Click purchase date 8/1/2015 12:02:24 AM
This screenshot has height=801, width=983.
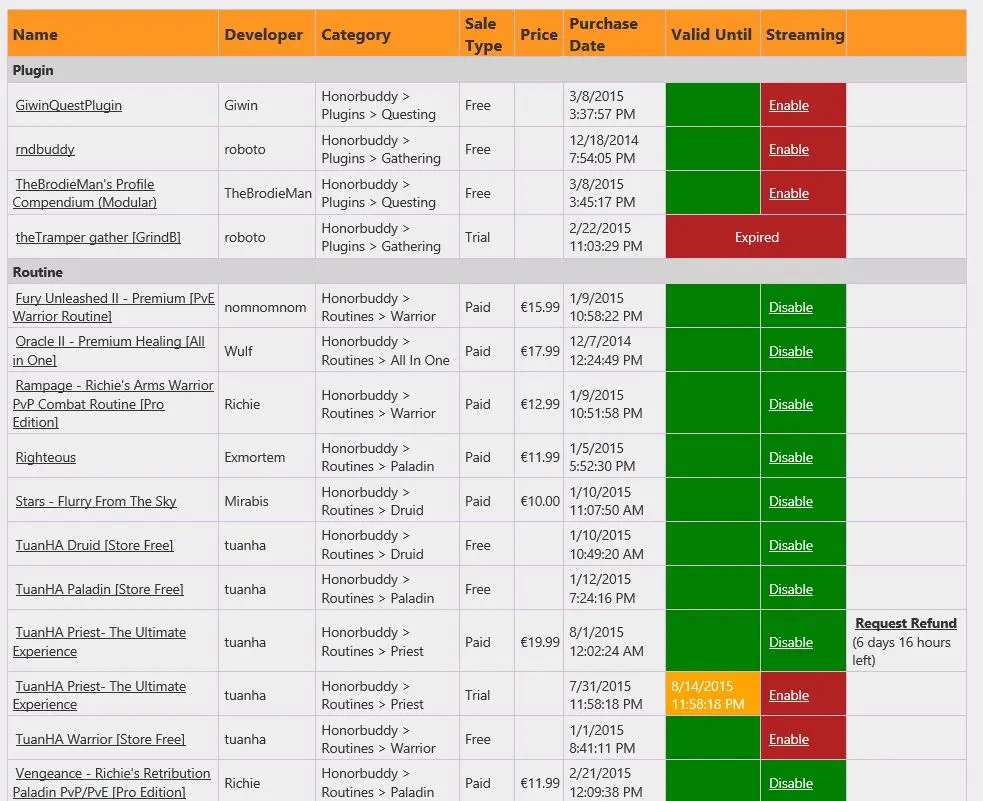606,641
